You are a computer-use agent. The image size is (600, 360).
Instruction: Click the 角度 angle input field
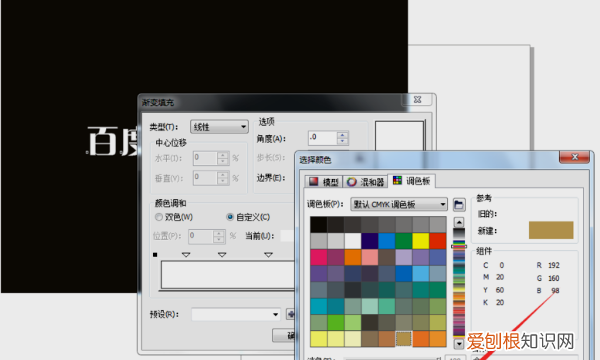(323, 138)
